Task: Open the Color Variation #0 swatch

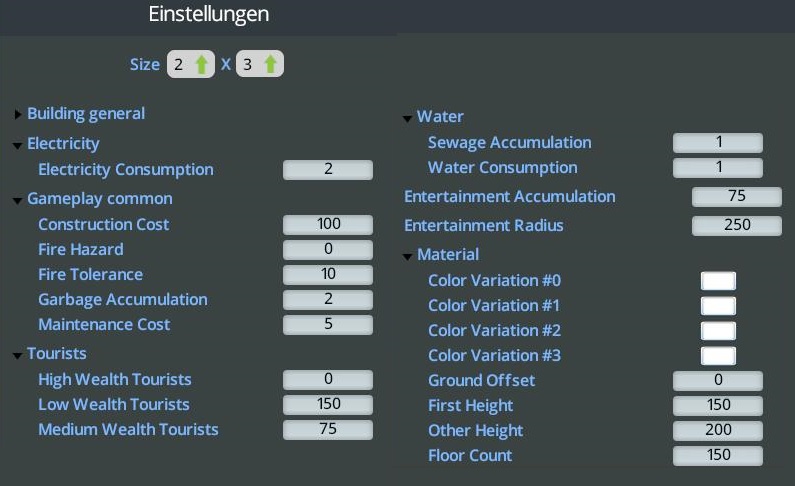Action: click(718, 281)
